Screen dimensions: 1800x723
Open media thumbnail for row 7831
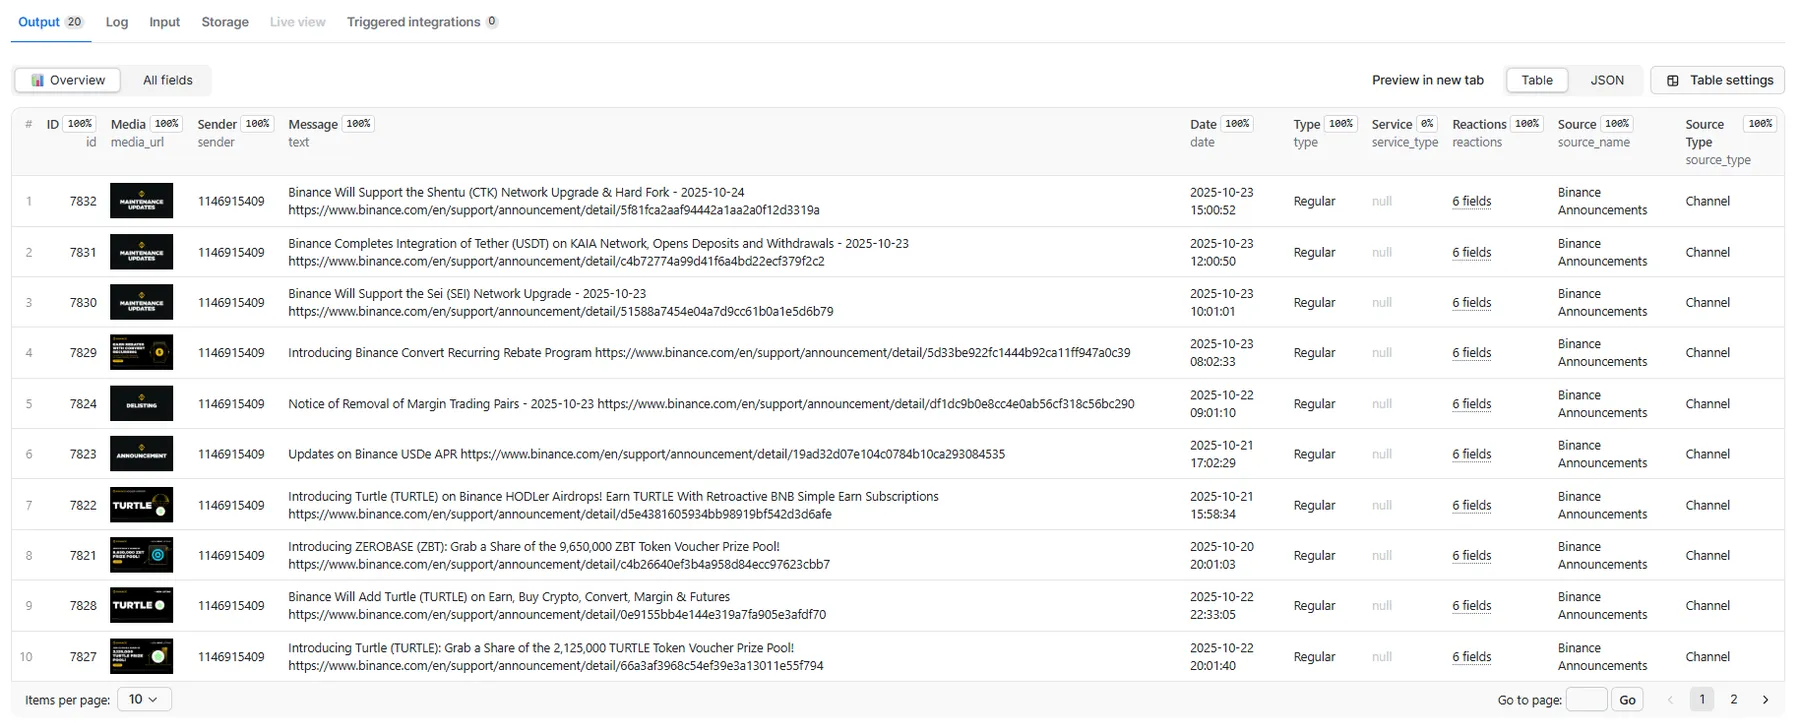tap(141, 252)
